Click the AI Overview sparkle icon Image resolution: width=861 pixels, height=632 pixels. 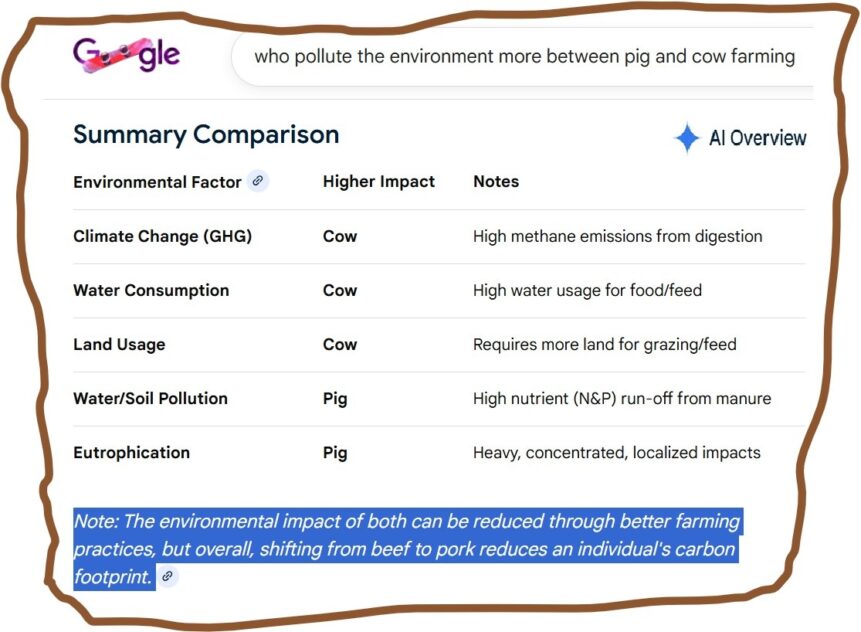(686, 138)
